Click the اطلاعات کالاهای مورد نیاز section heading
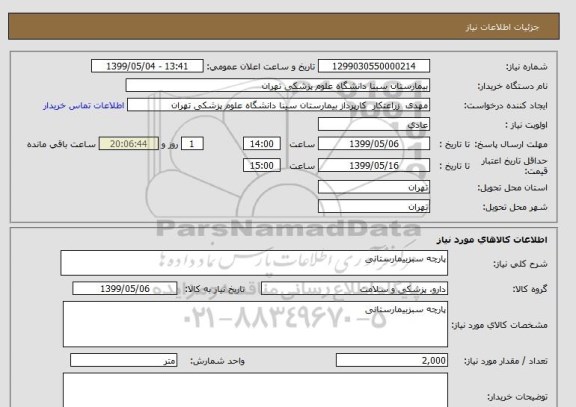 (492, 240)
